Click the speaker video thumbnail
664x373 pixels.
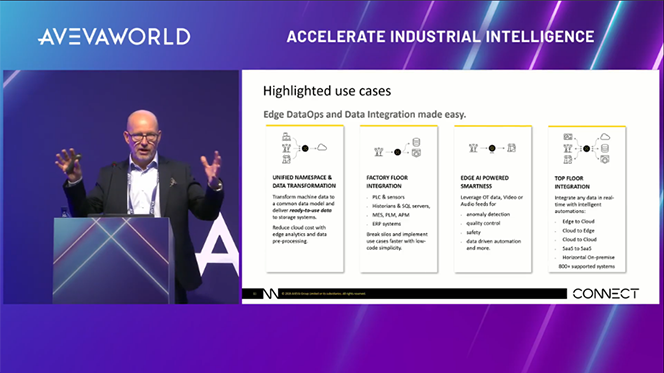121,187
